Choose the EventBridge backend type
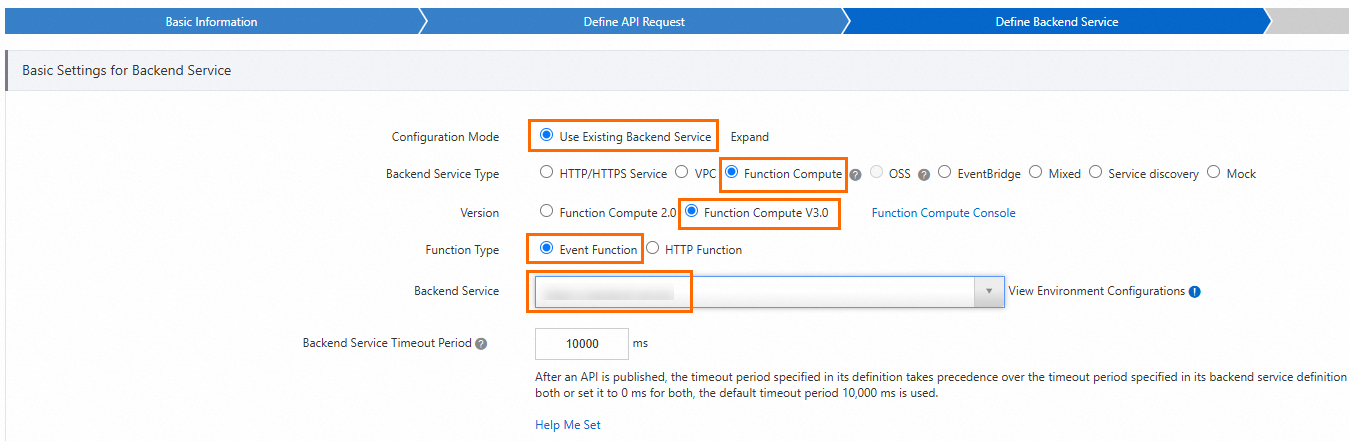 pos(944,173)
